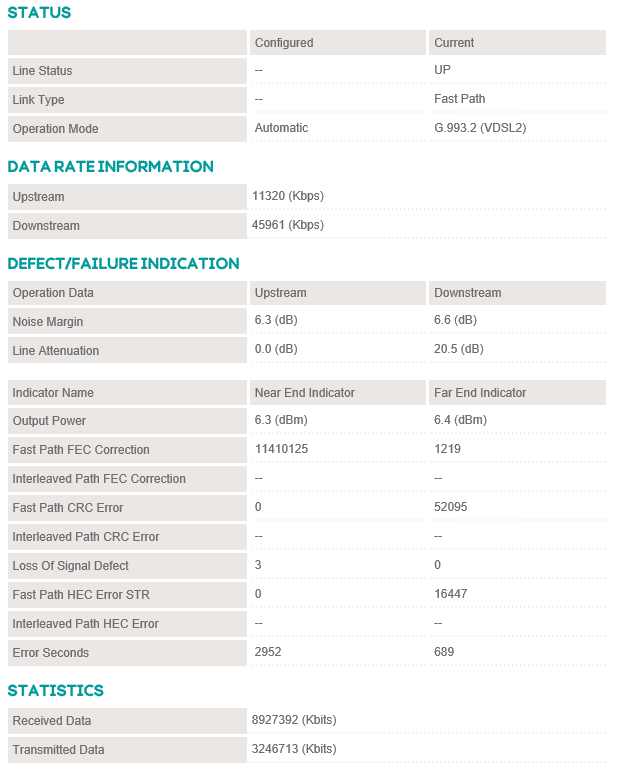Click the DATA RATE INFORMATION heading
The image size is (627, 770).
click(x=110, y=167)
